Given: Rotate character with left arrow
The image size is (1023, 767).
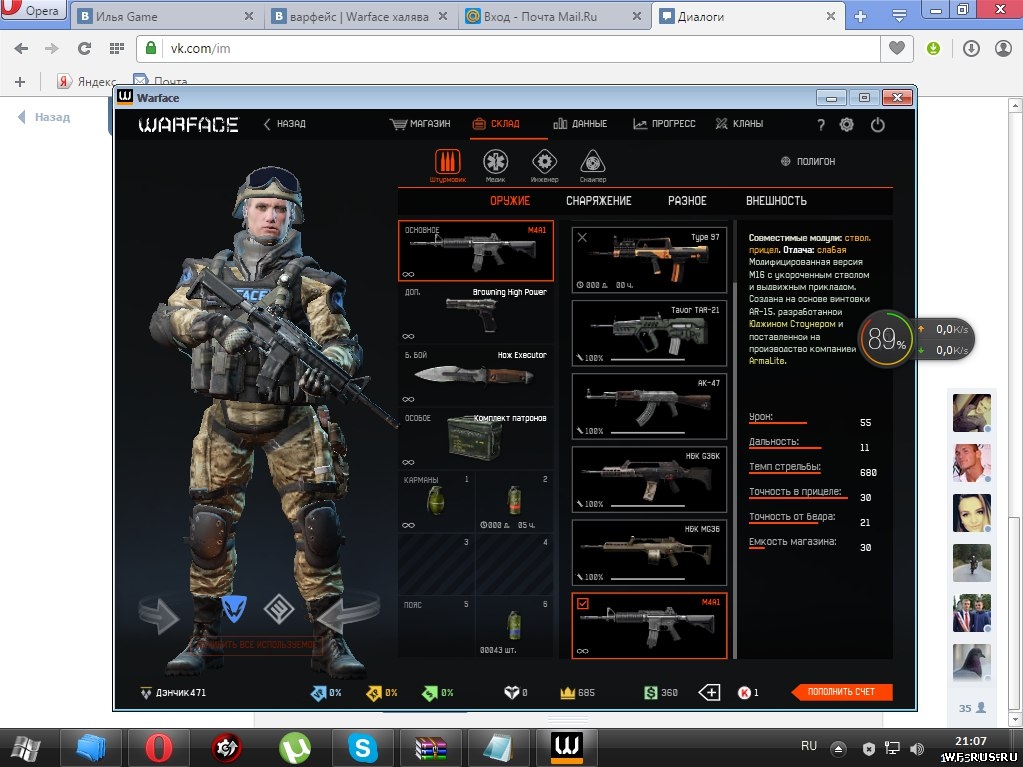Looking at the screenshot, I should (x=158, y=614).
